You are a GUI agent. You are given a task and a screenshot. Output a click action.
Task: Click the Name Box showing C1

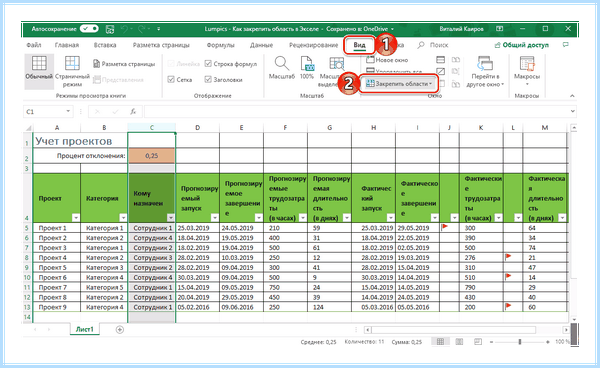[x=44, y=111]
